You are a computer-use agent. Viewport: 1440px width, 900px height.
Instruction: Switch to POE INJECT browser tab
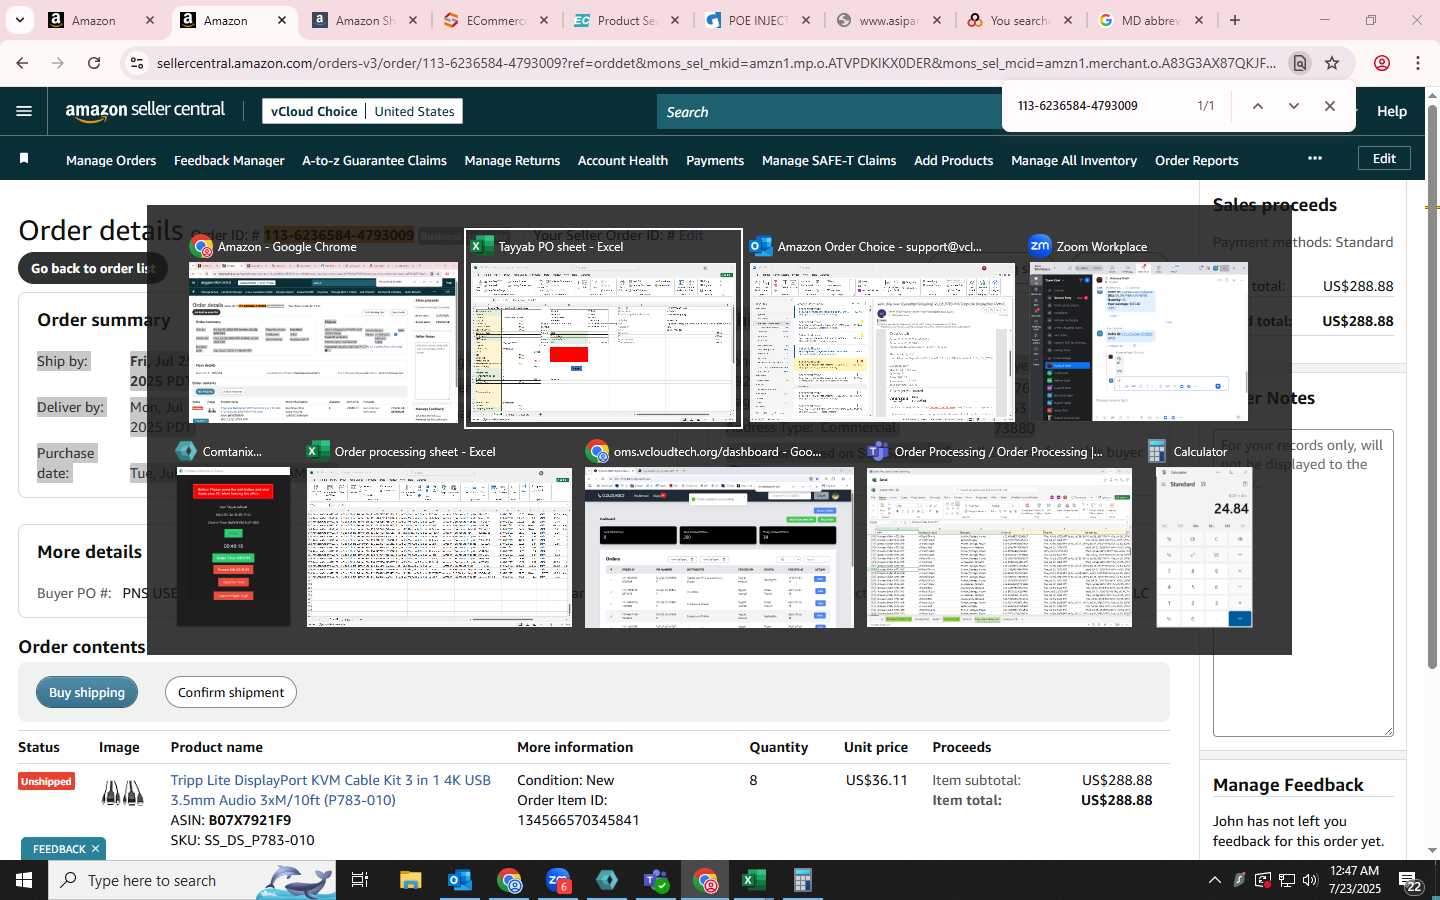pos(758,20)
